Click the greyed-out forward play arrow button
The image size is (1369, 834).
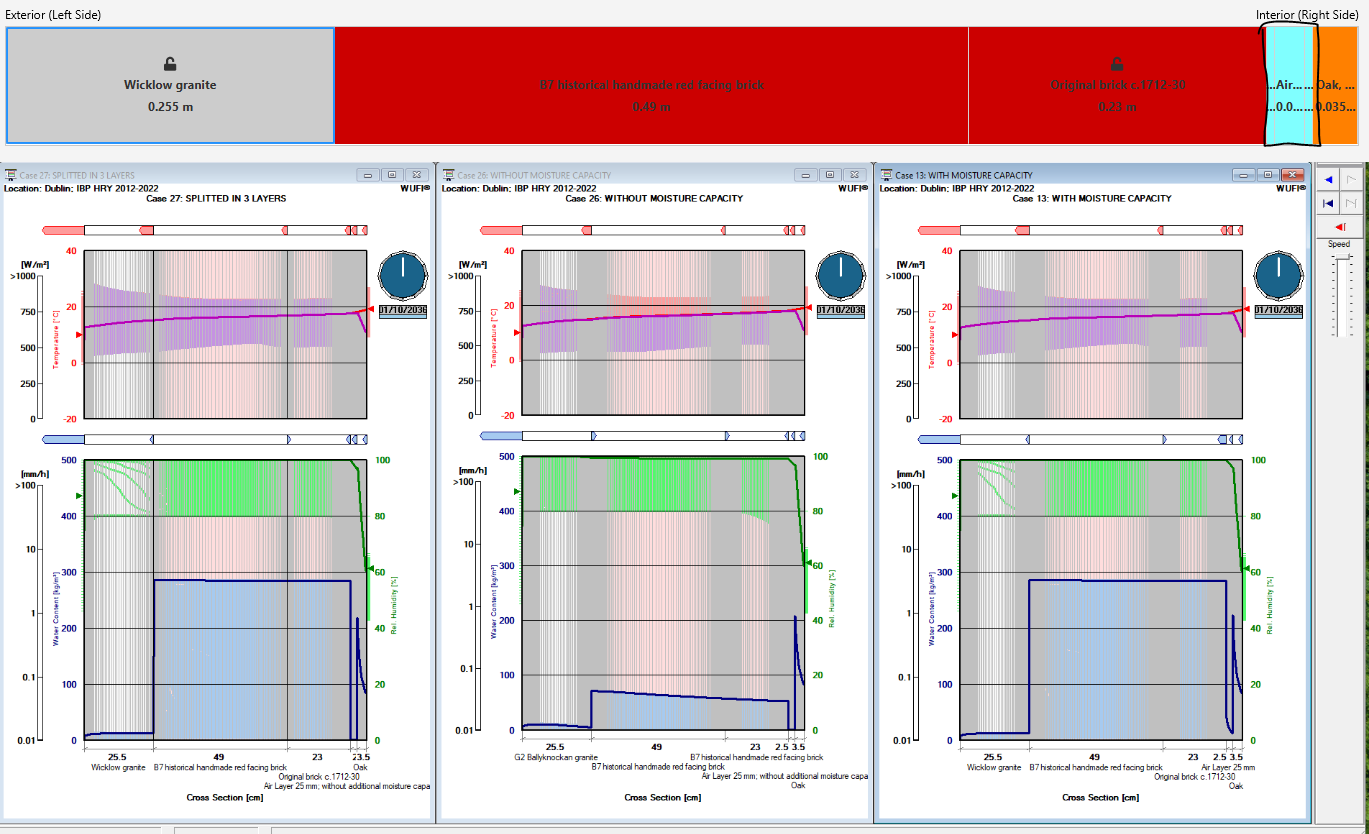pos(1350,180)
